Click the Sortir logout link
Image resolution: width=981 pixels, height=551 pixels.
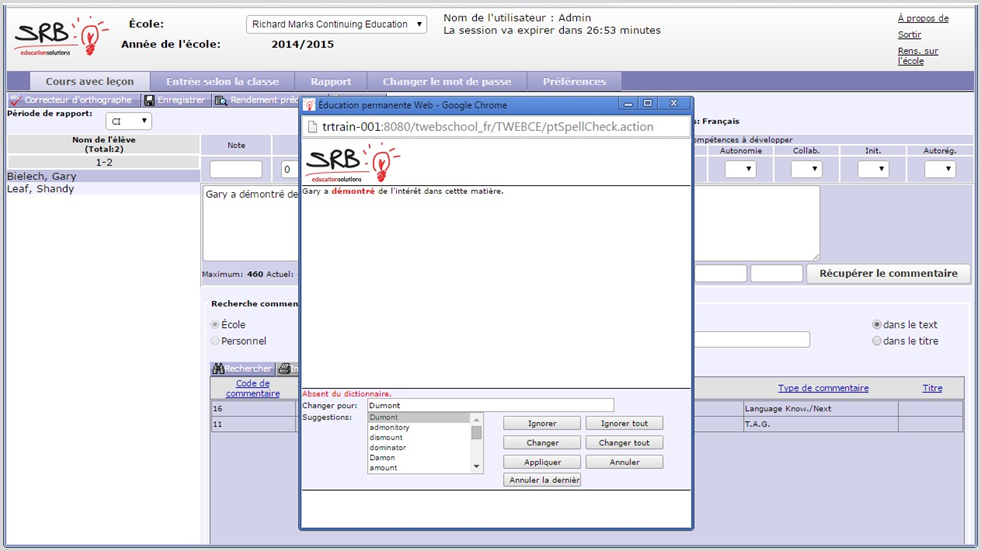coord(909,35)
